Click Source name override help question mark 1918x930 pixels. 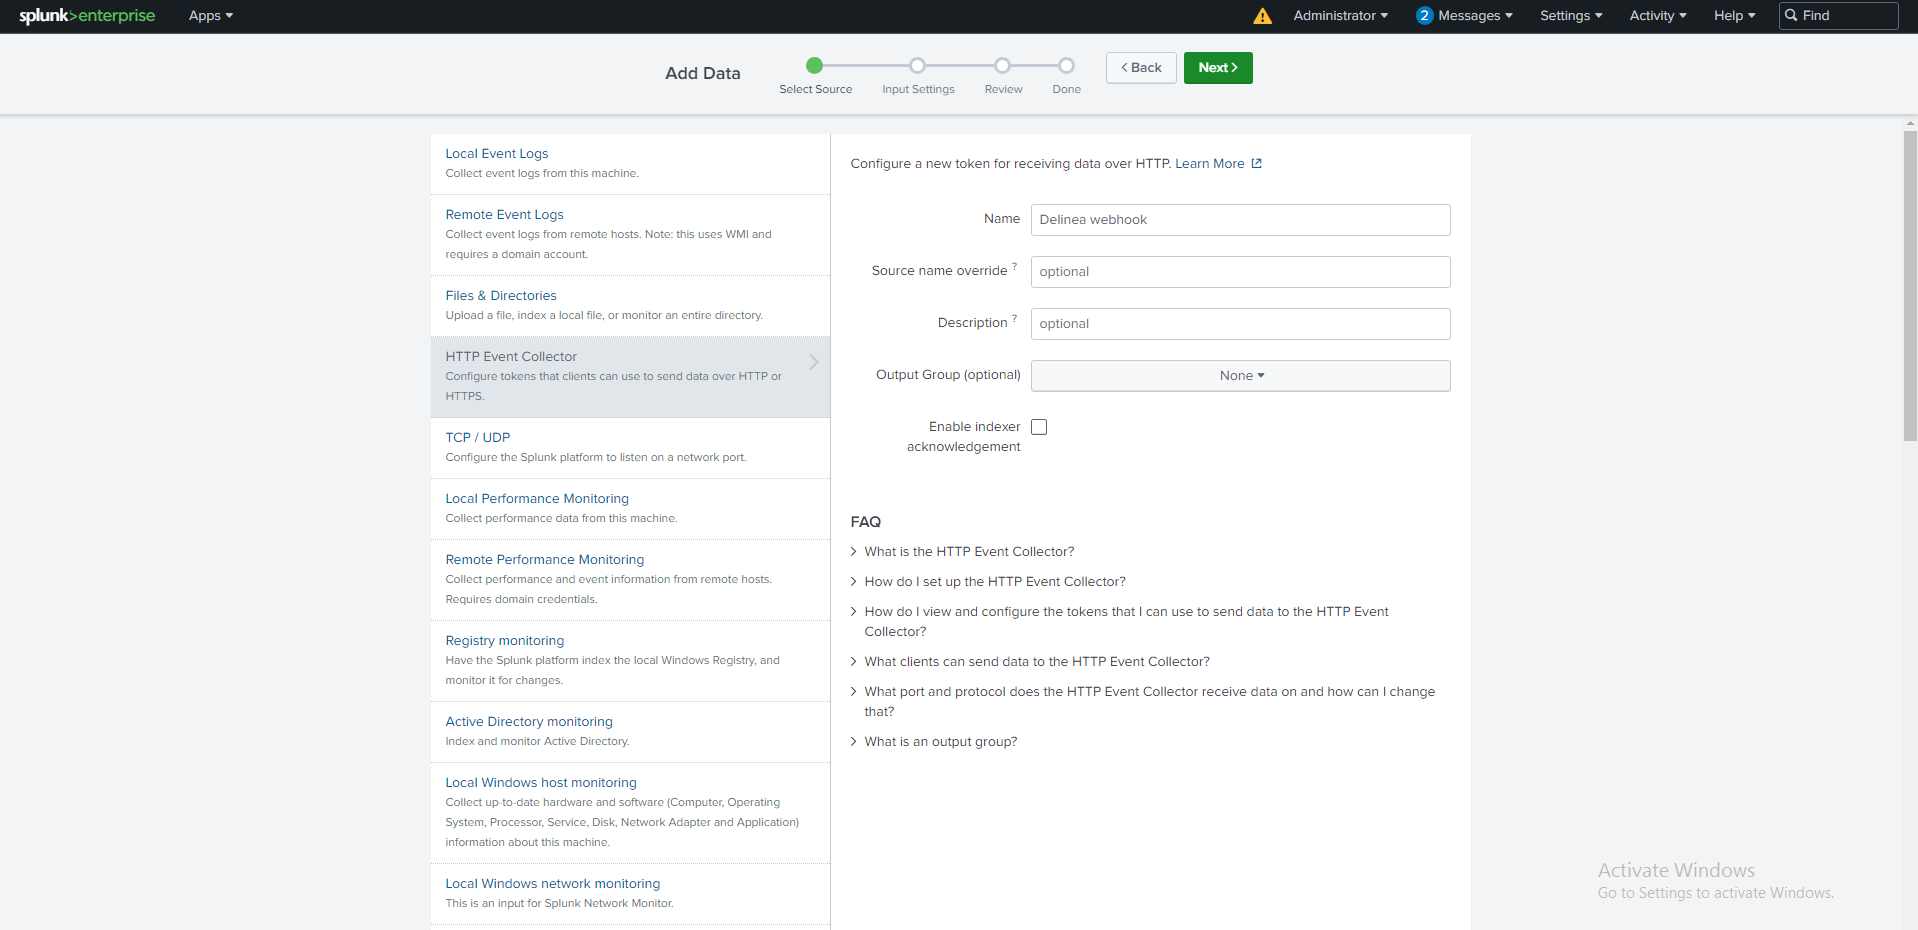[x=1014, y=267]
